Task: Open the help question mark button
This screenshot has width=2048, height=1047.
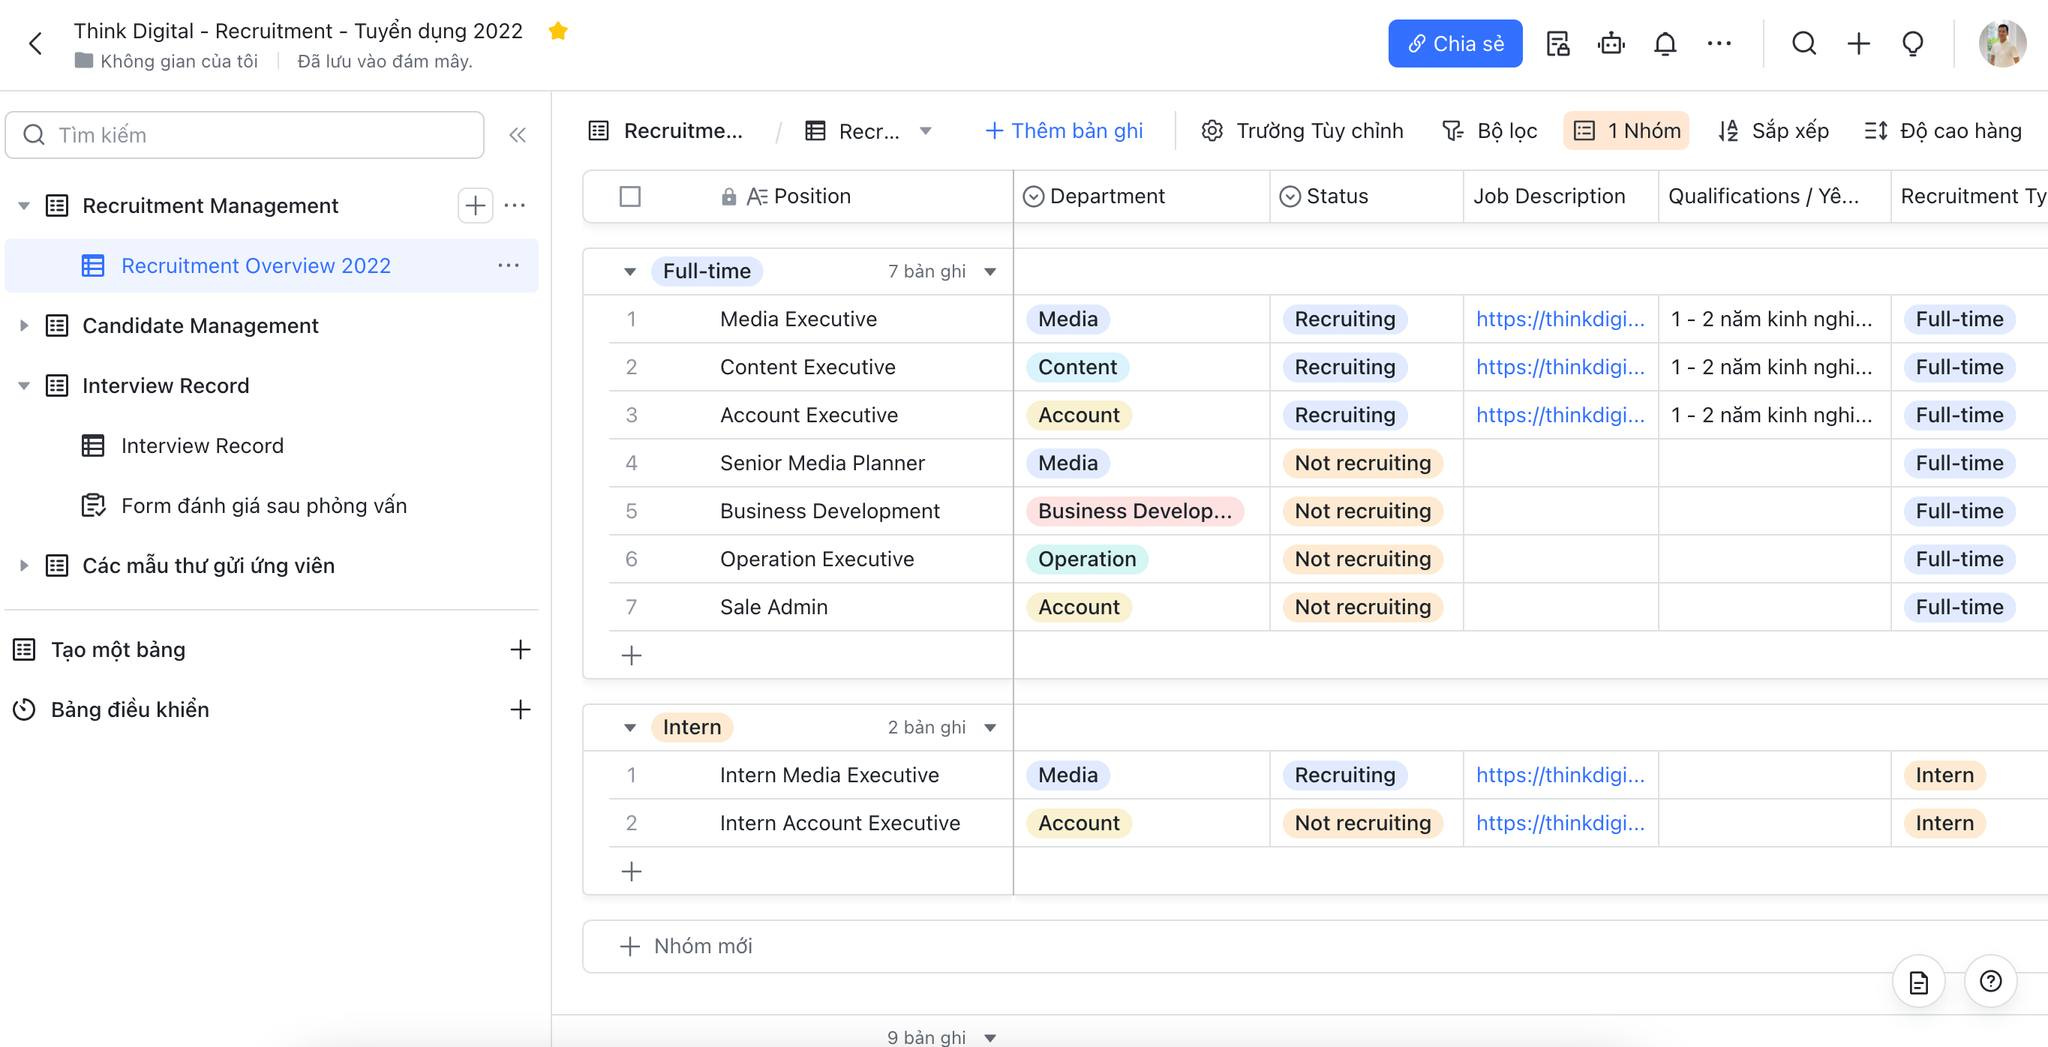Action: (x=1990, y=982)
